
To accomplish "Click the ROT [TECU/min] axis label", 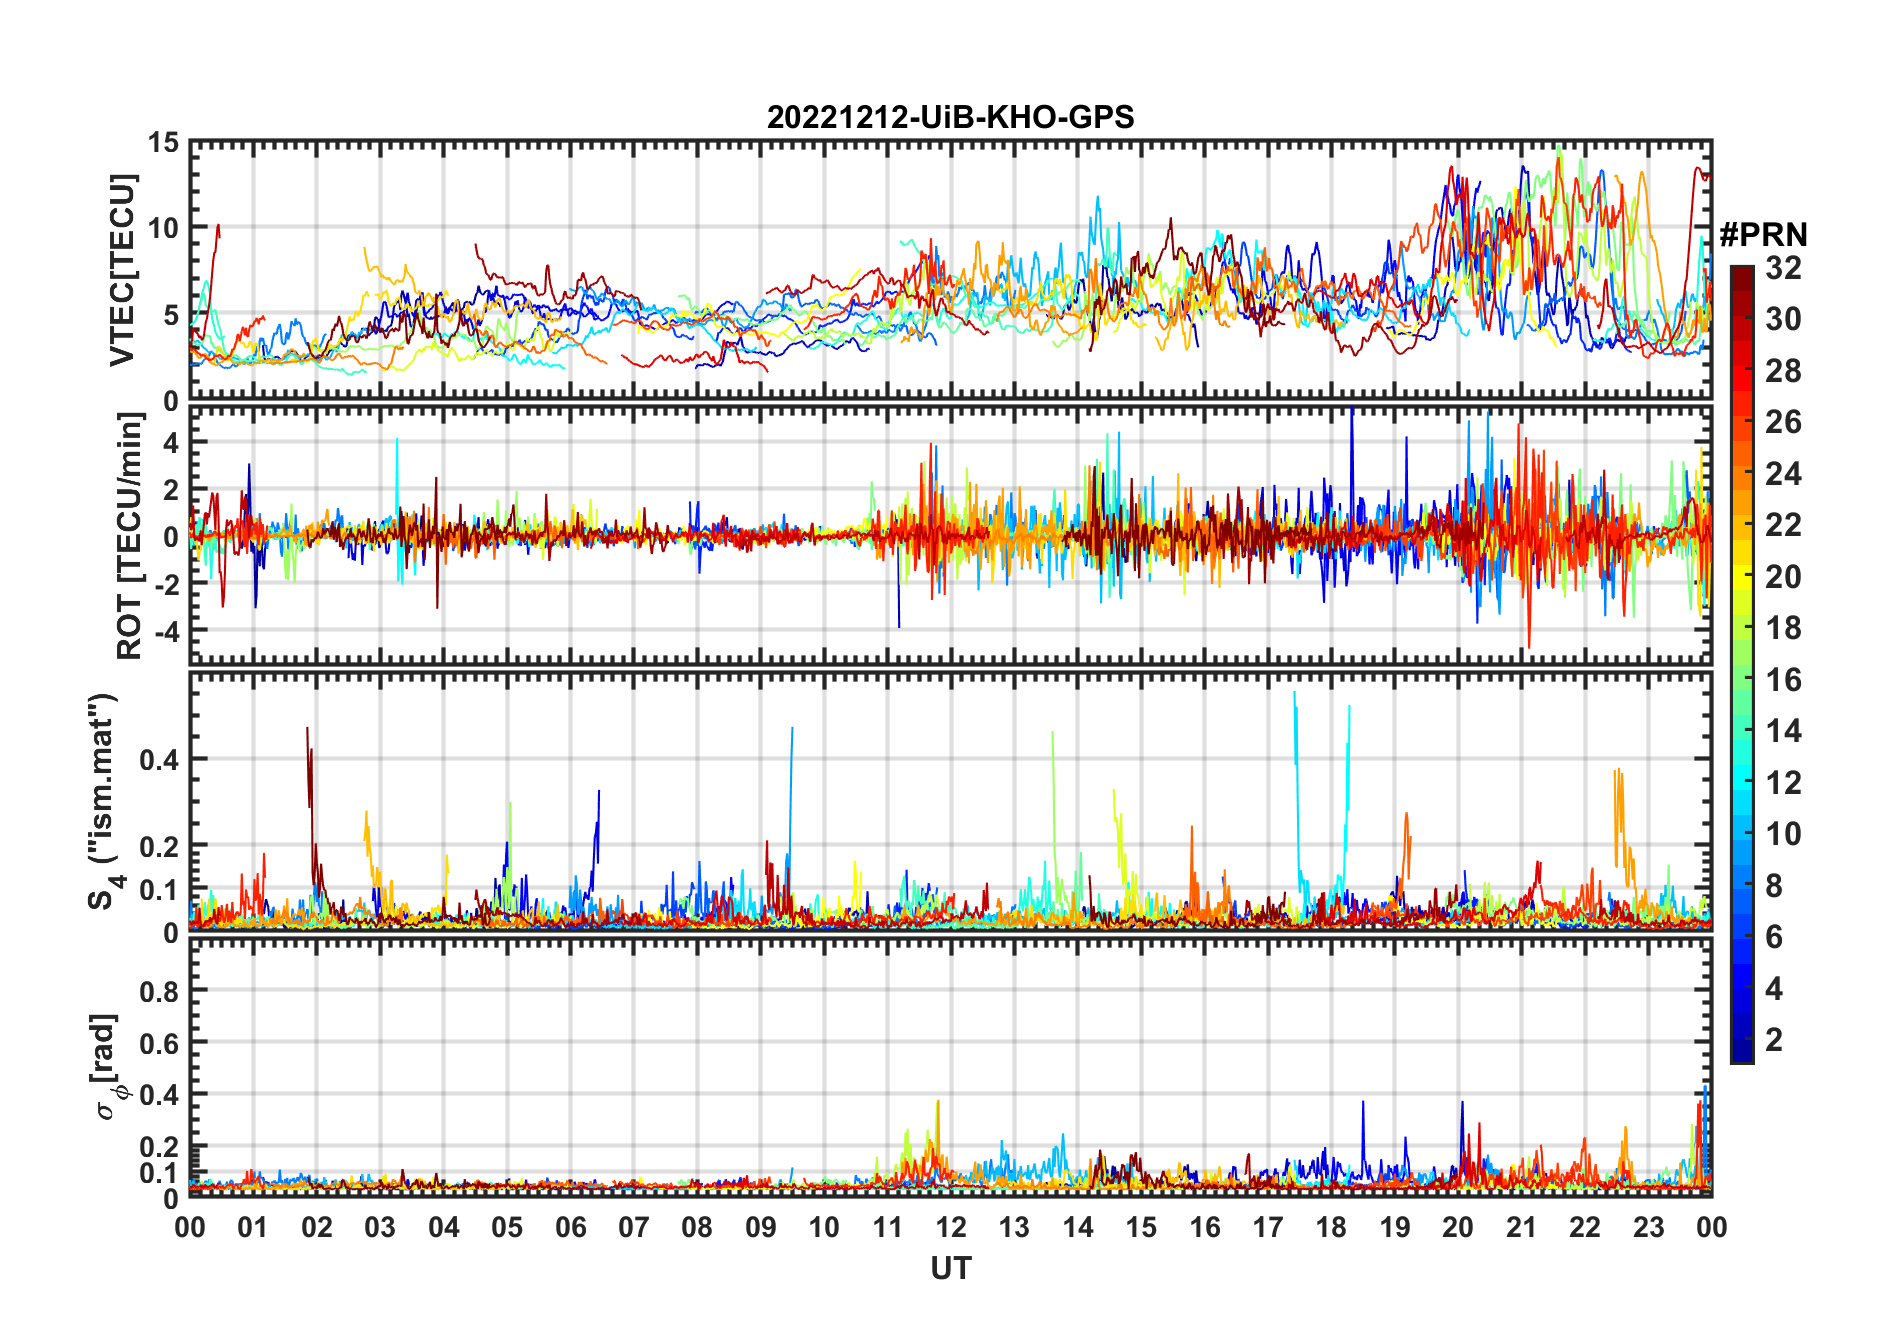I will 130,536.
